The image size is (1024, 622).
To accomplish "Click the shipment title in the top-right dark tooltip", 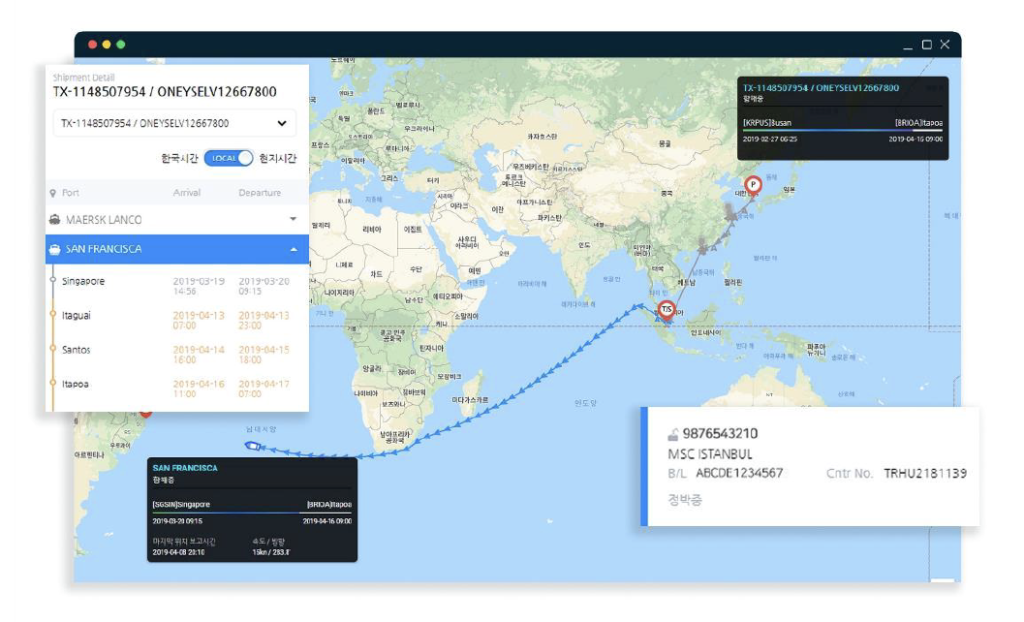I will (x=821, y=88).
